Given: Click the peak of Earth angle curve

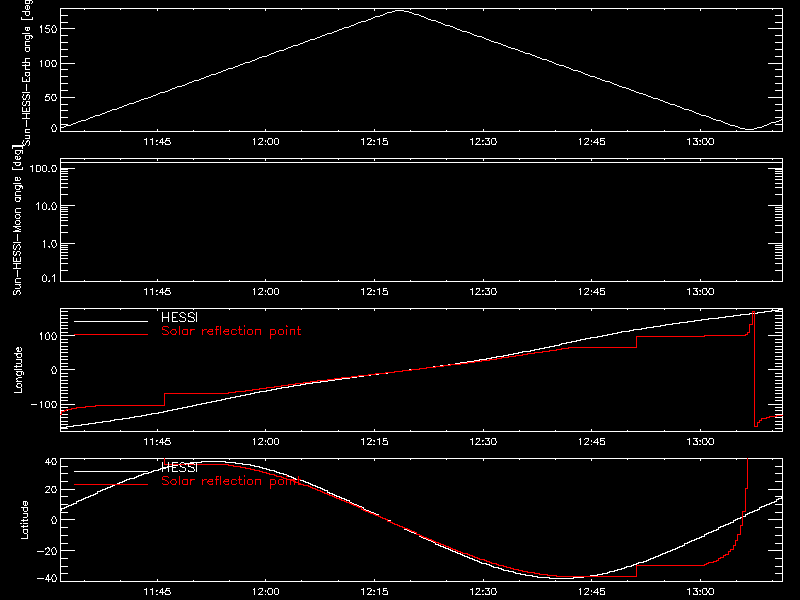Looking at the screenshot, I should (x=399, y=10).
